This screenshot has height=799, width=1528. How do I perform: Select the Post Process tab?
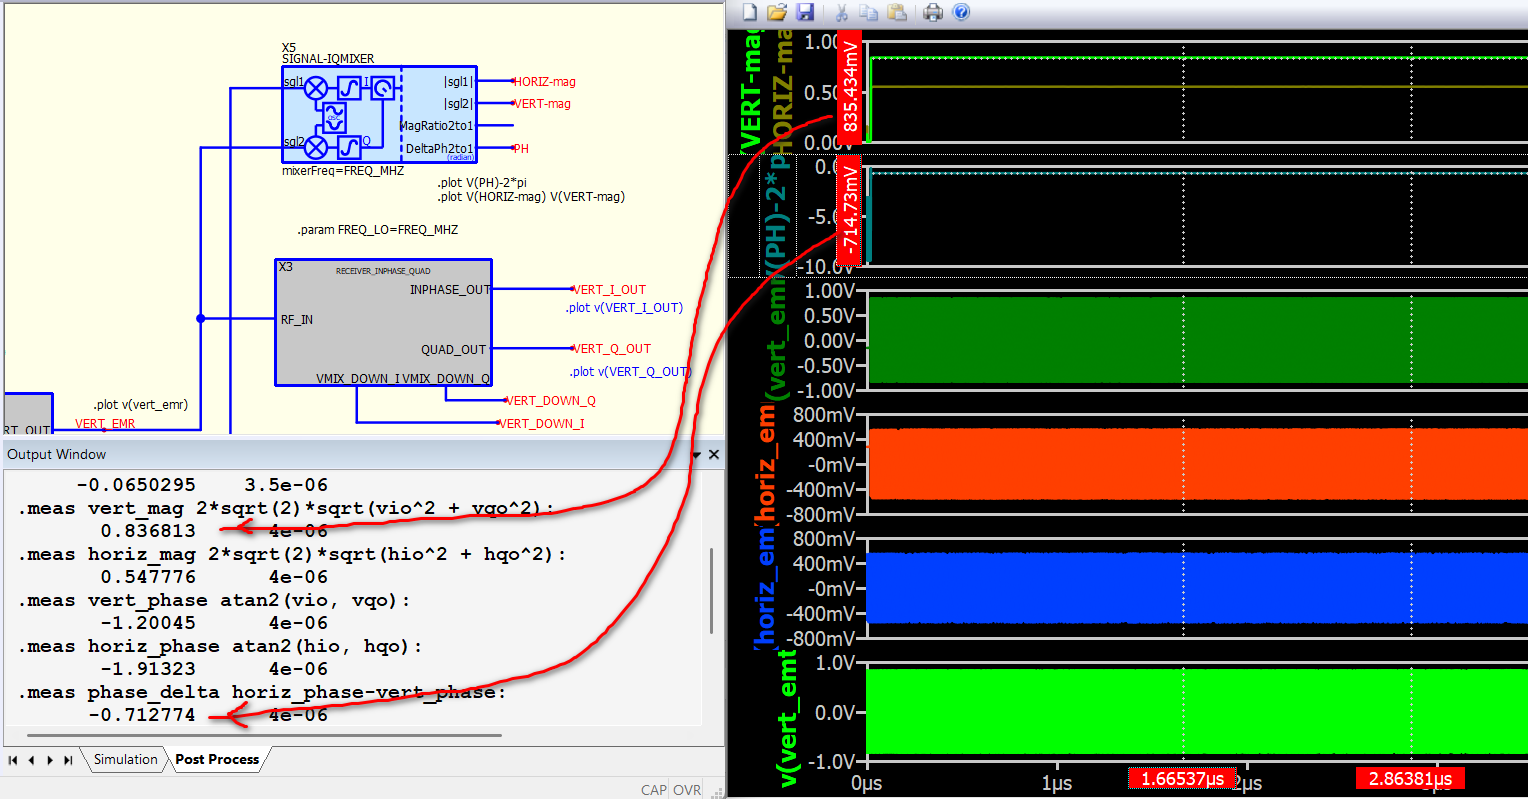pos(217,760)
